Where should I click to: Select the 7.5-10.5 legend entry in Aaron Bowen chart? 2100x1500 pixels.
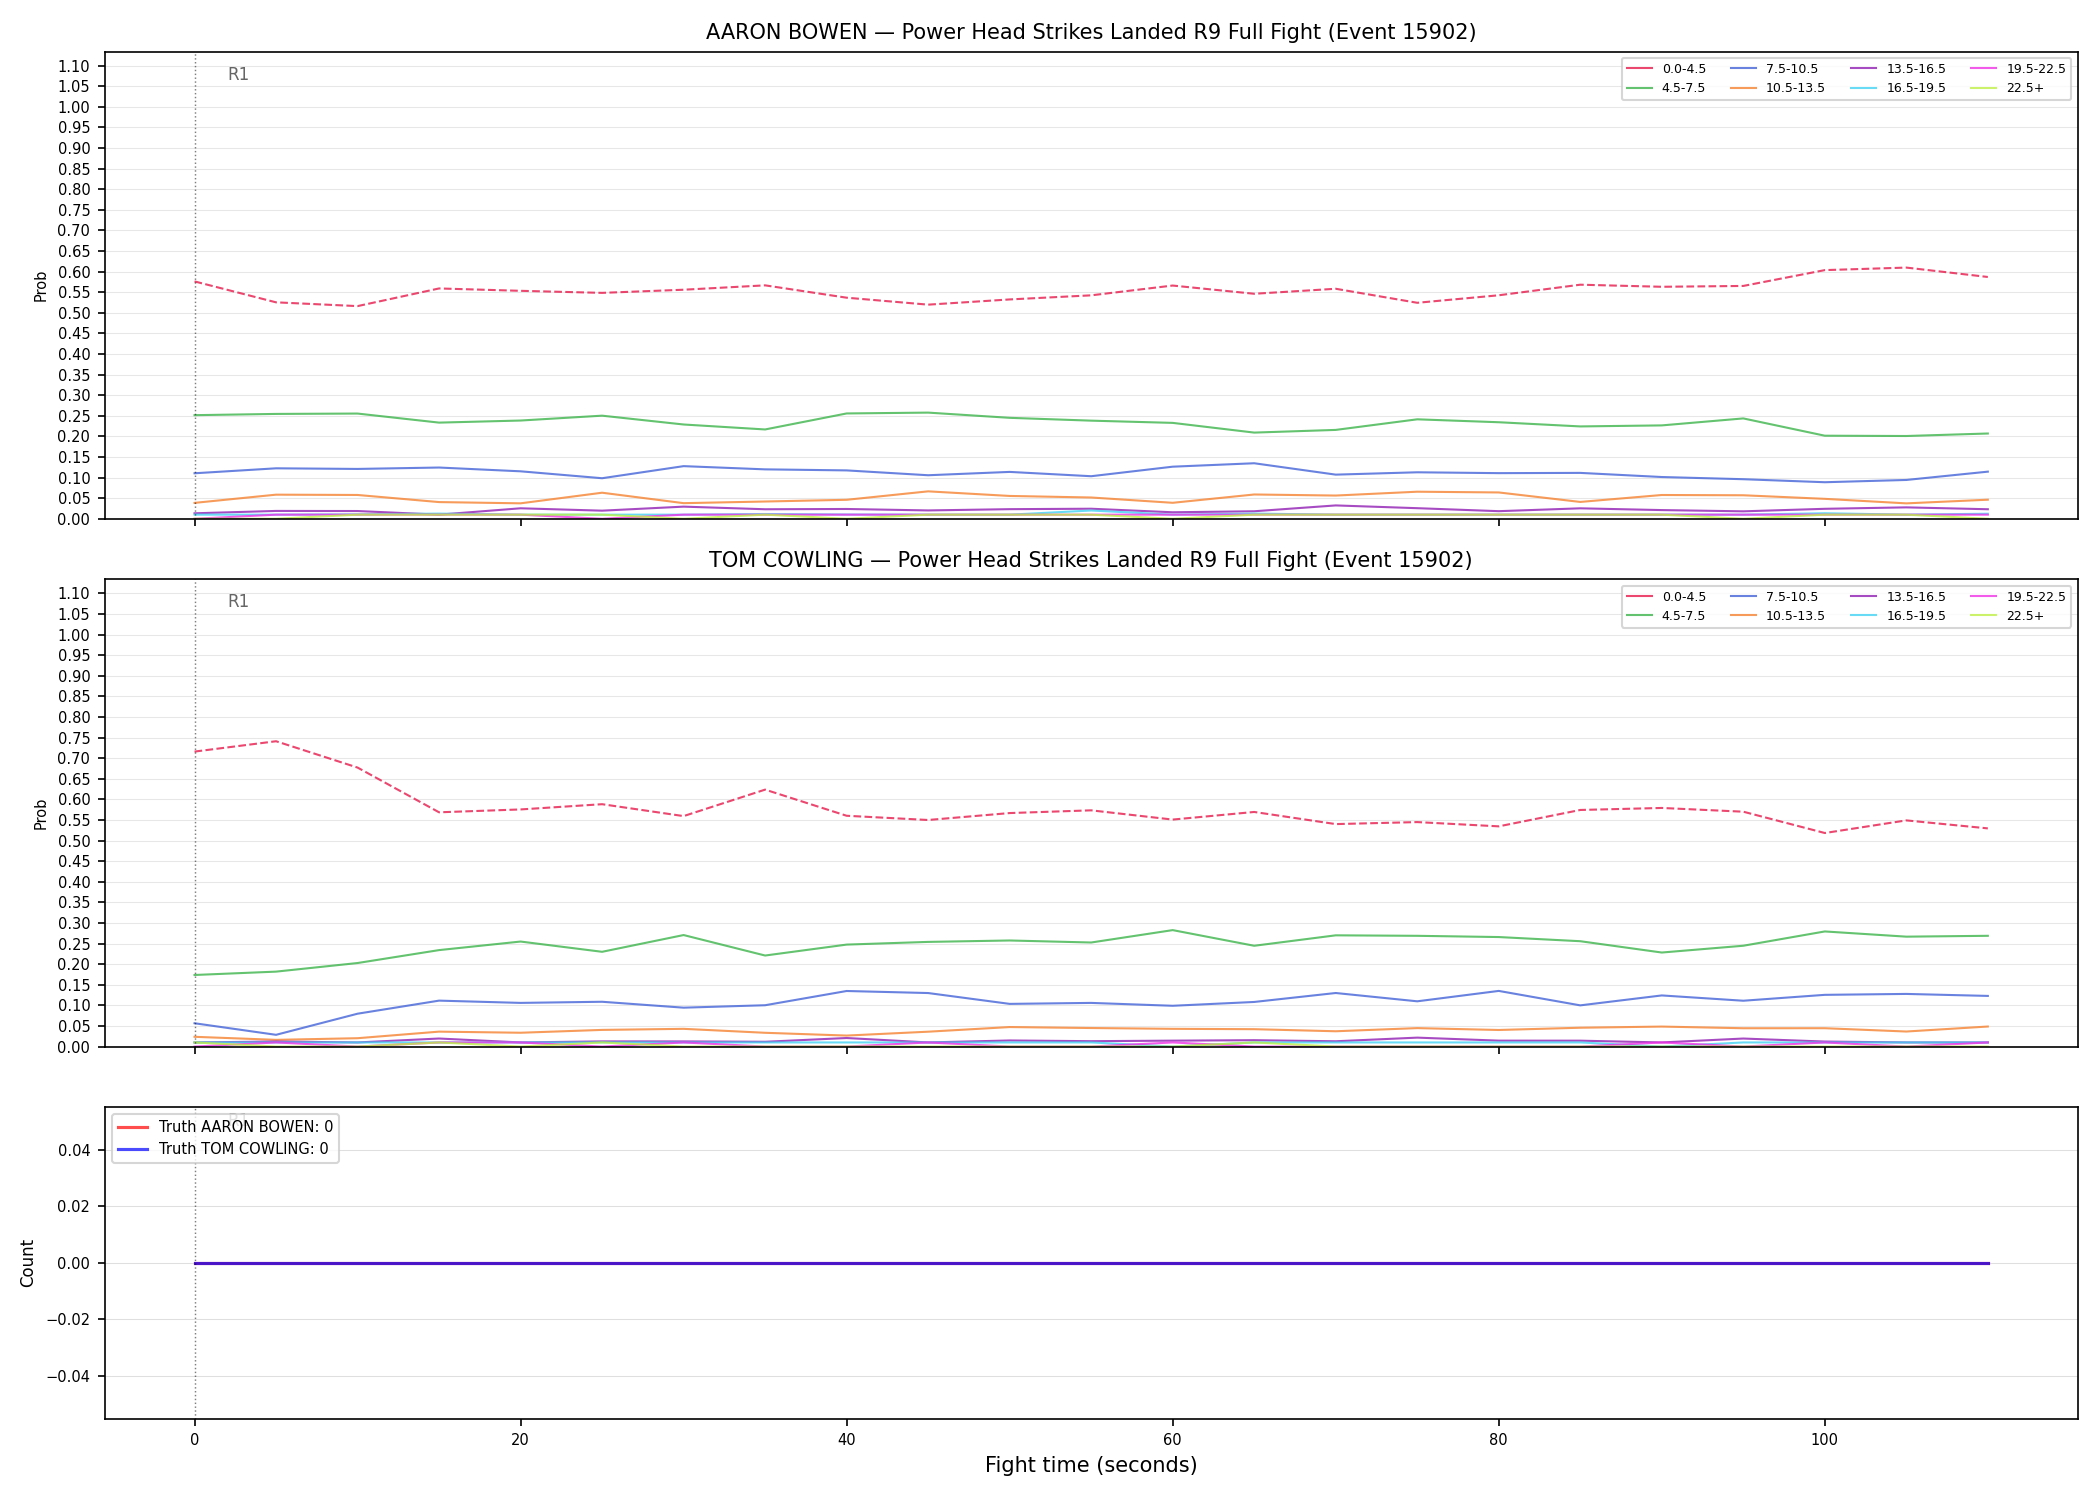[1774, 69]
